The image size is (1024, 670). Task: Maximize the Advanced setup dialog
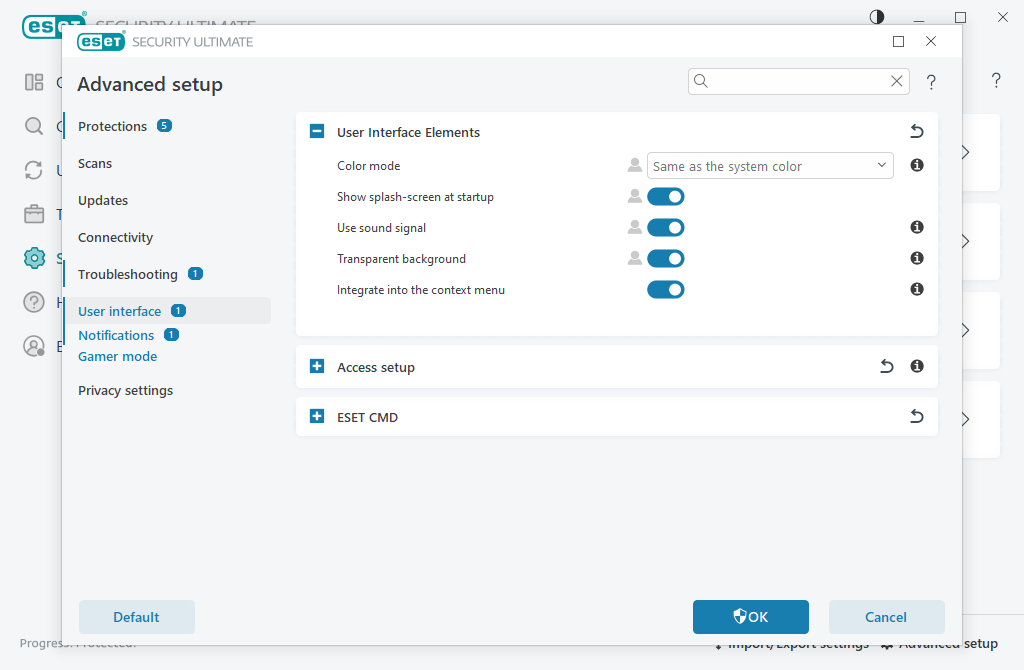[x=898, y=42]
